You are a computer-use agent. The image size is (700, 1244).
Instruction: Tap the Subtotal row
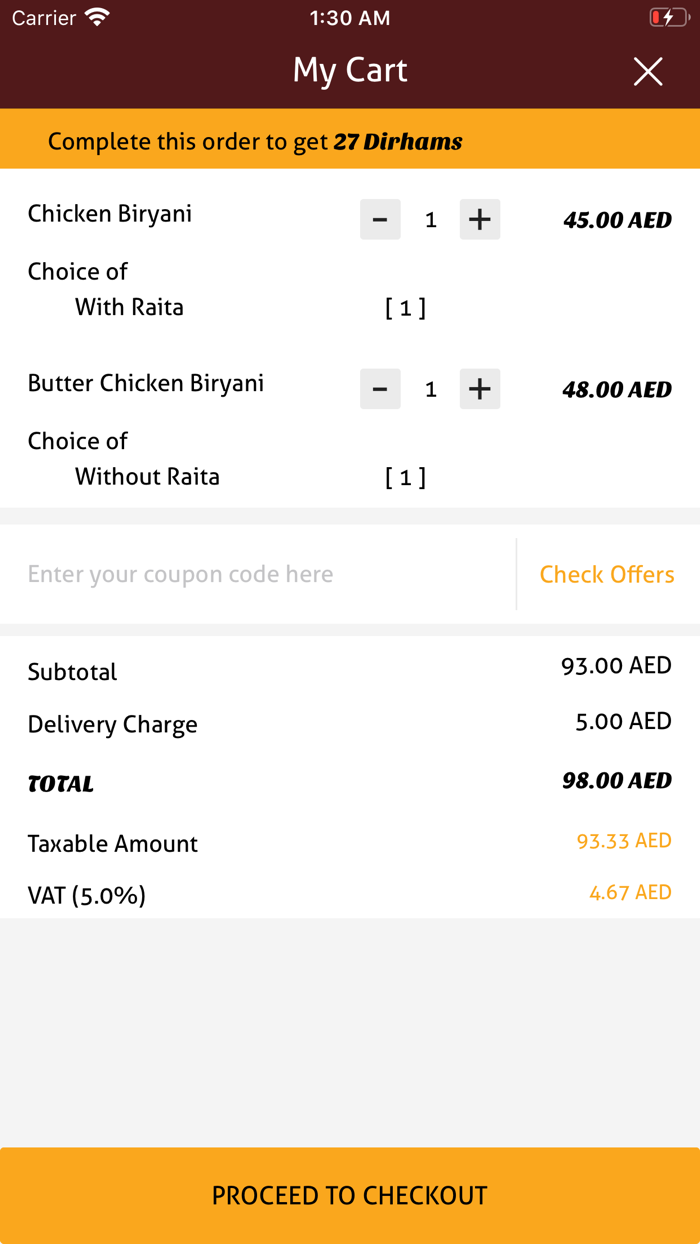point(72,671)
